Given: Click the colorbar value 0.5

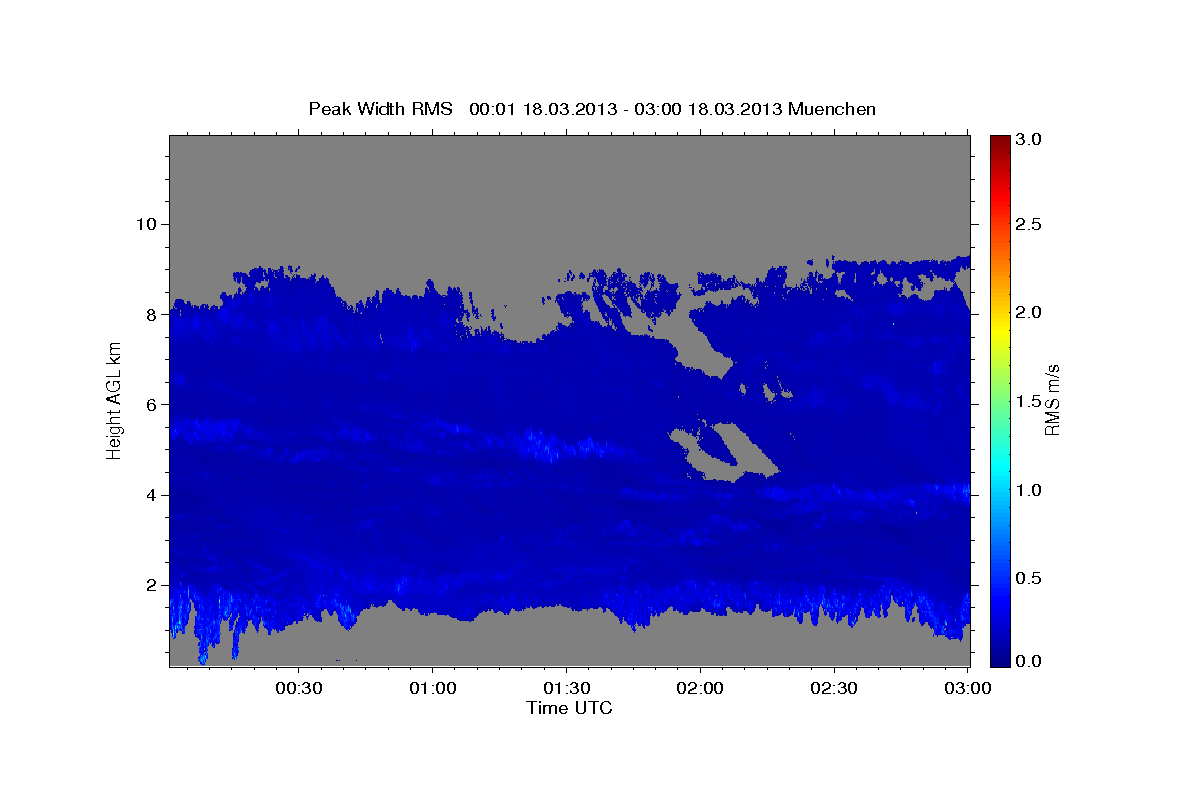Looking at the screenshot, I should [1029, 578].
